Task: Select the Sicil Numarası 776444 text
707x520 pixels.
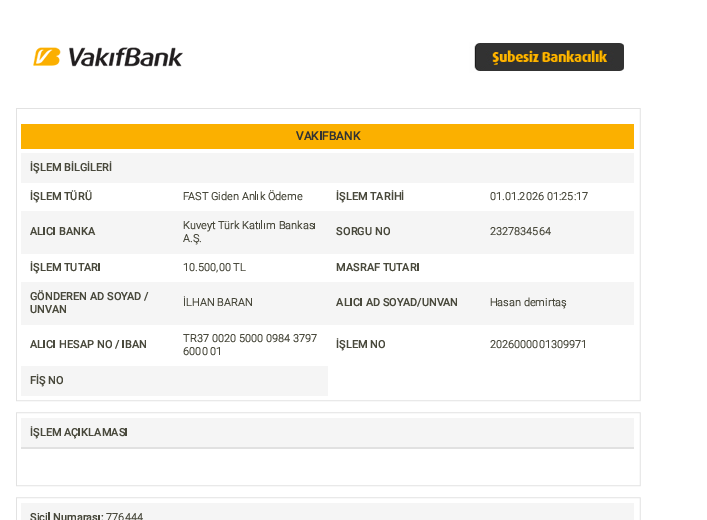Action: pos(86,515)
